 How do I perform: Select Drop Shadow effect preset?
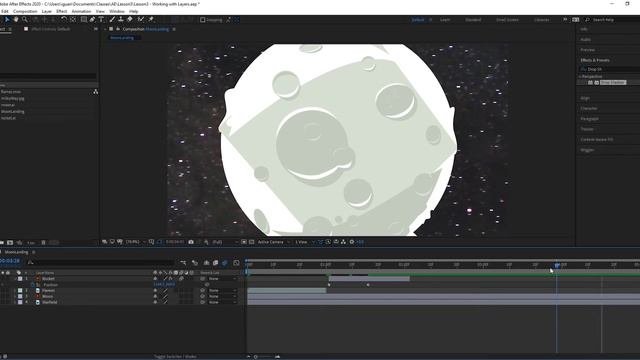[613, 82]
